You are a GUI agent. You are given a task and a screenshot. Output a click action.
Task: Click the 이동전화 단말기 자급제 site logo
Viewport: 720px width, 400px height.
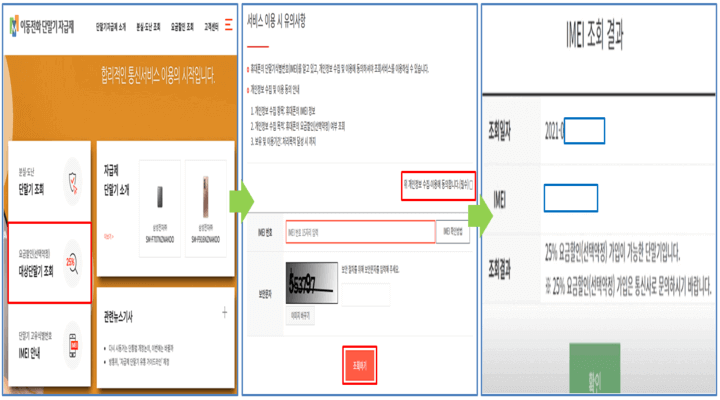pos(42,26)
